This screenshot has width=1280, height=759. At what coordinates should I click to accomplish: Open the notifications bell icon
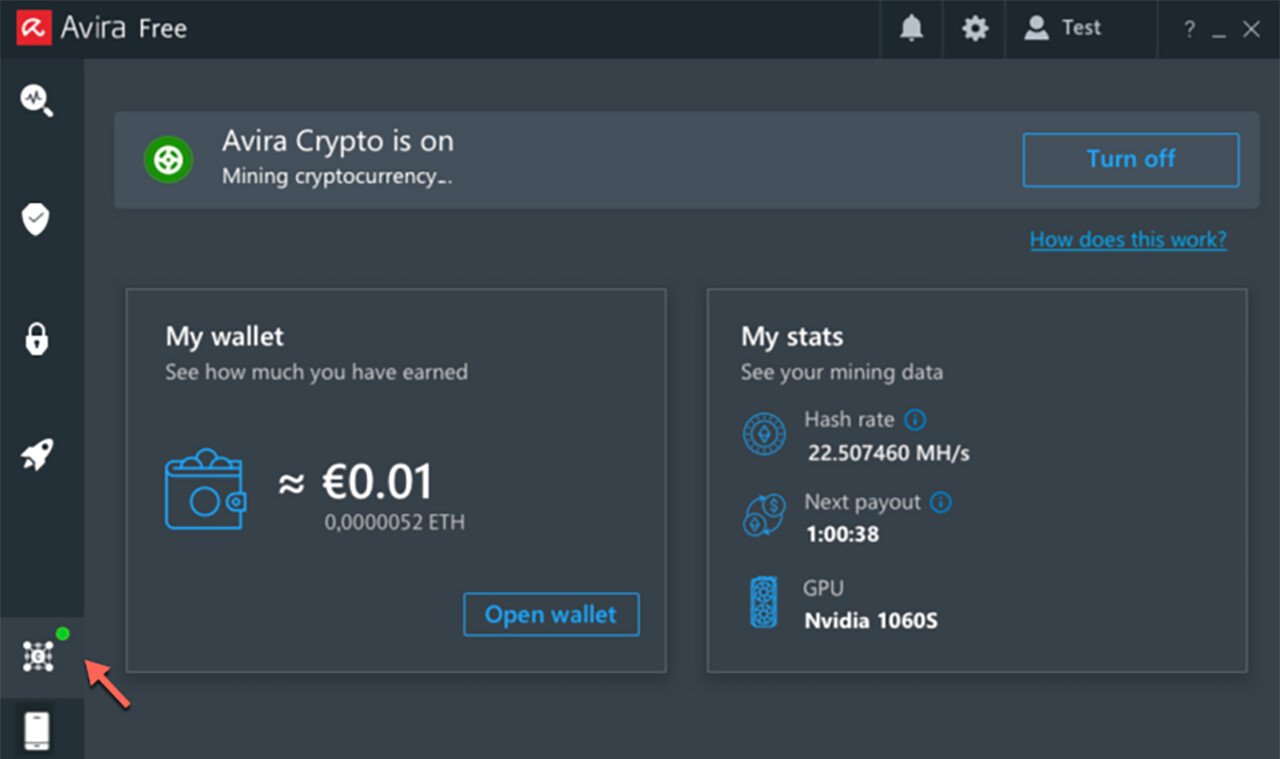[911, 29]
